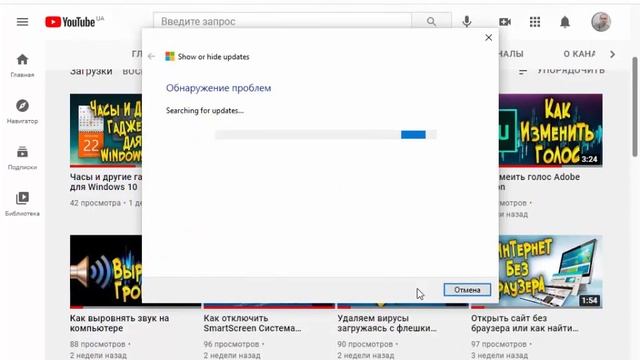Viewport: 640px width, 360px height.
Task: Open Как изменить голос video thumbnail
Action: [551, 130]
